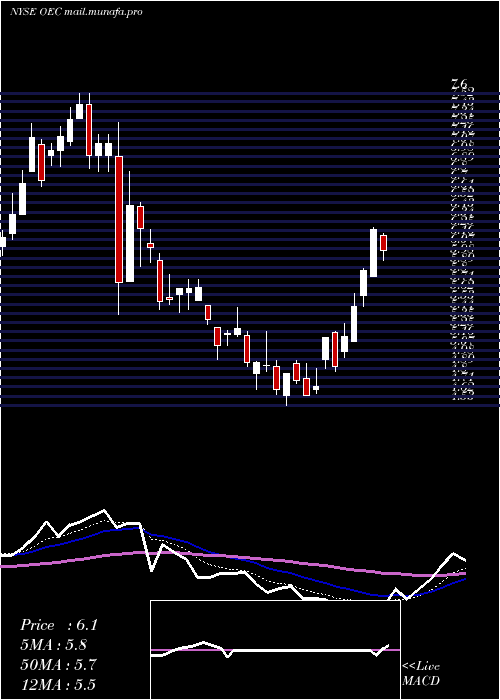
Task: Click the 7.6 top price axis label
Action: 459,83
